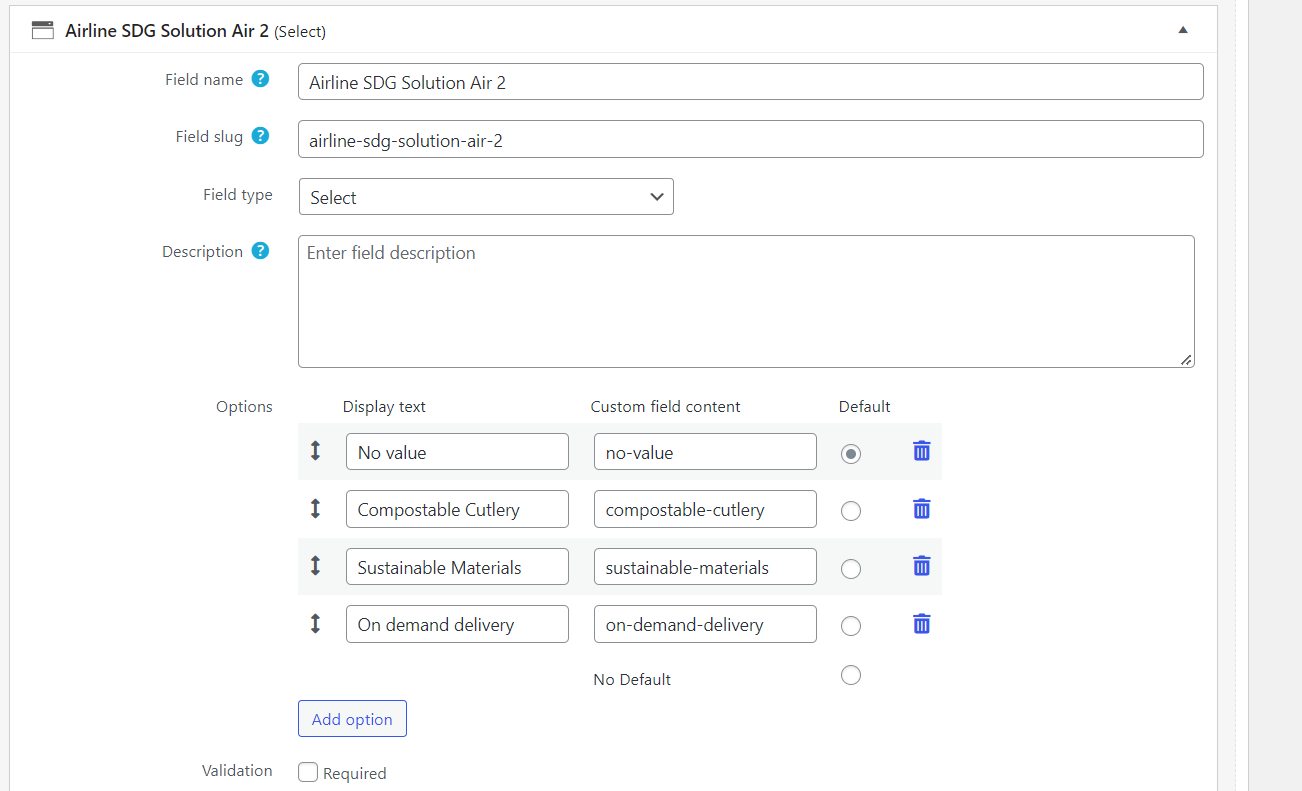Set On demand delivery as default

(x=851, y=626)
